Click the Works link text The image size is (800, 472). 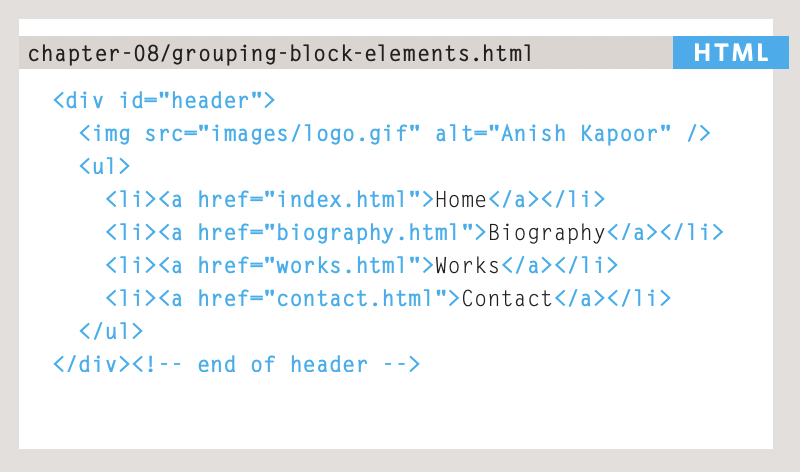tap(467, 265)
